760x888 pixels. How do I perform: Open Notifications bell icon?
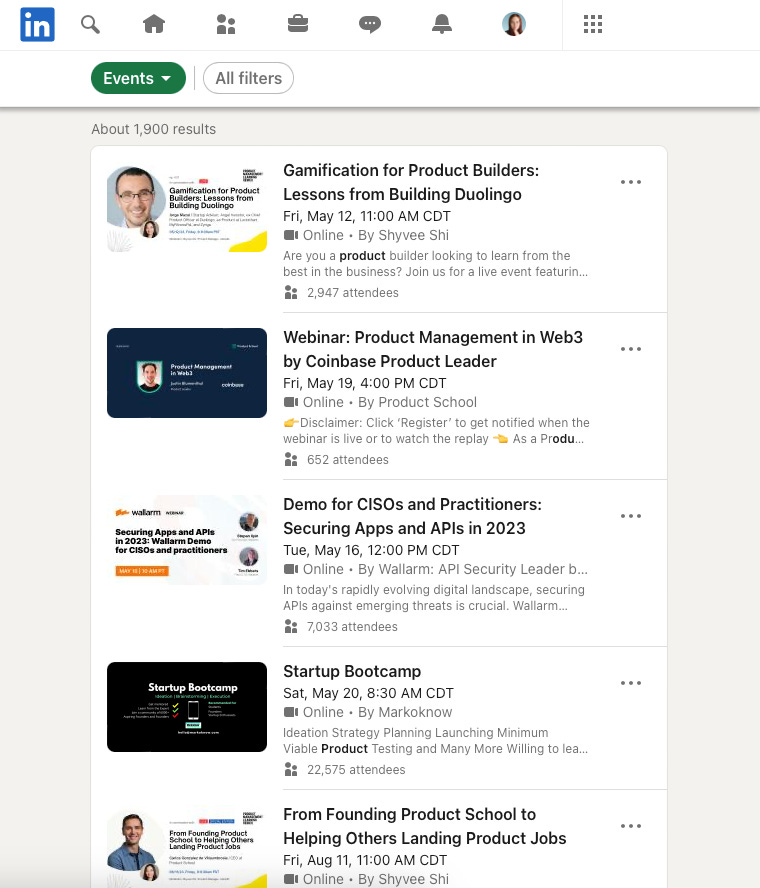tap(442, 24)
